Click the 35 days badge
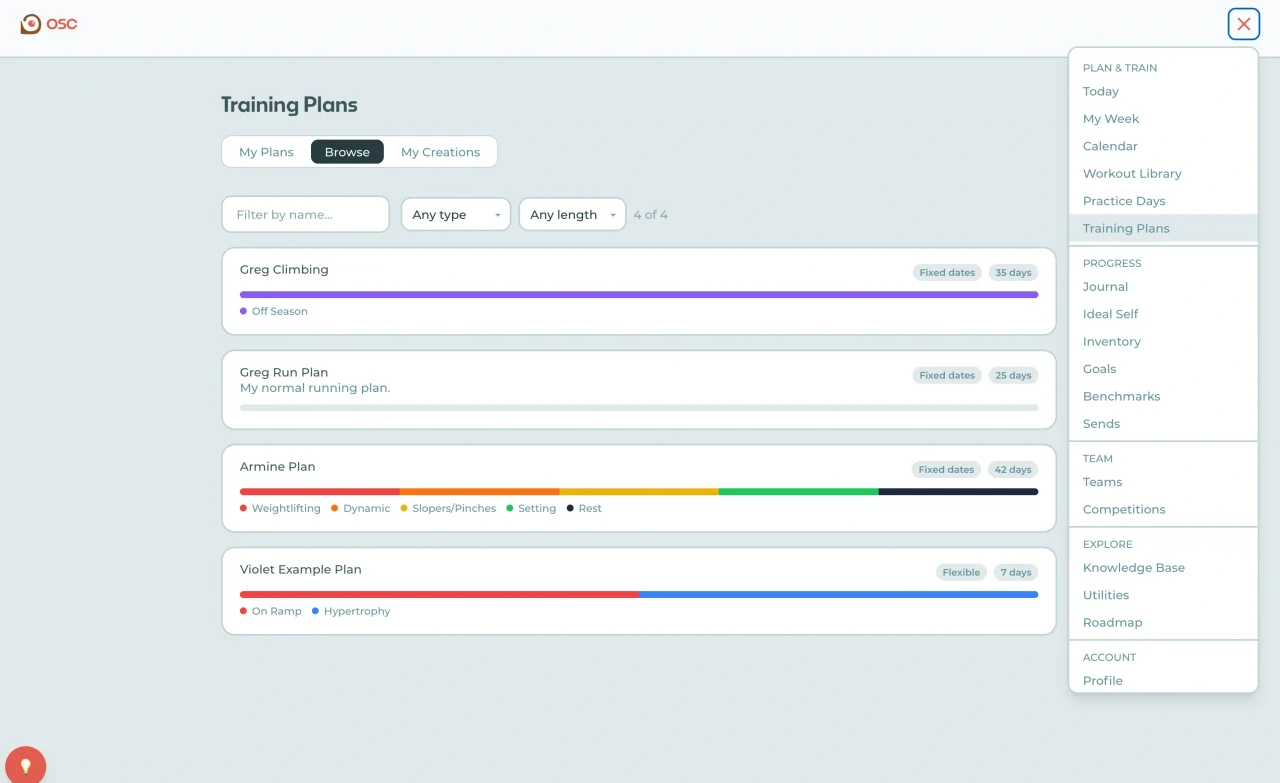The height and width of the screenshot is (783, 1280). 1013,272
